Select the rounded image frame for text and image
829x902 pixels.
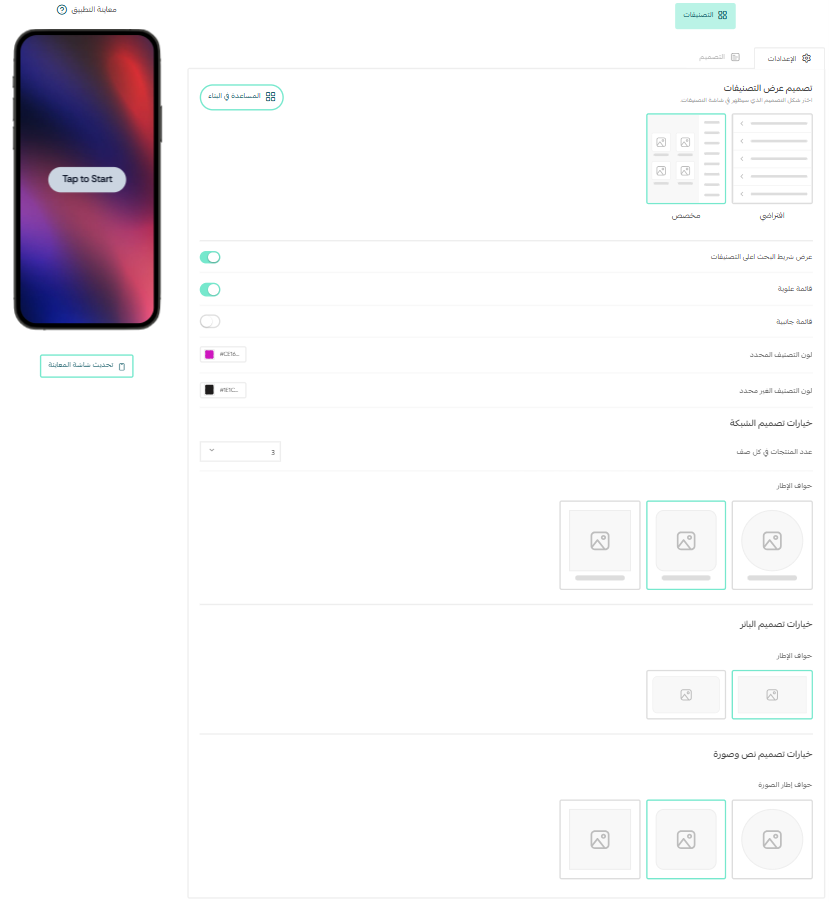[686, 839]
